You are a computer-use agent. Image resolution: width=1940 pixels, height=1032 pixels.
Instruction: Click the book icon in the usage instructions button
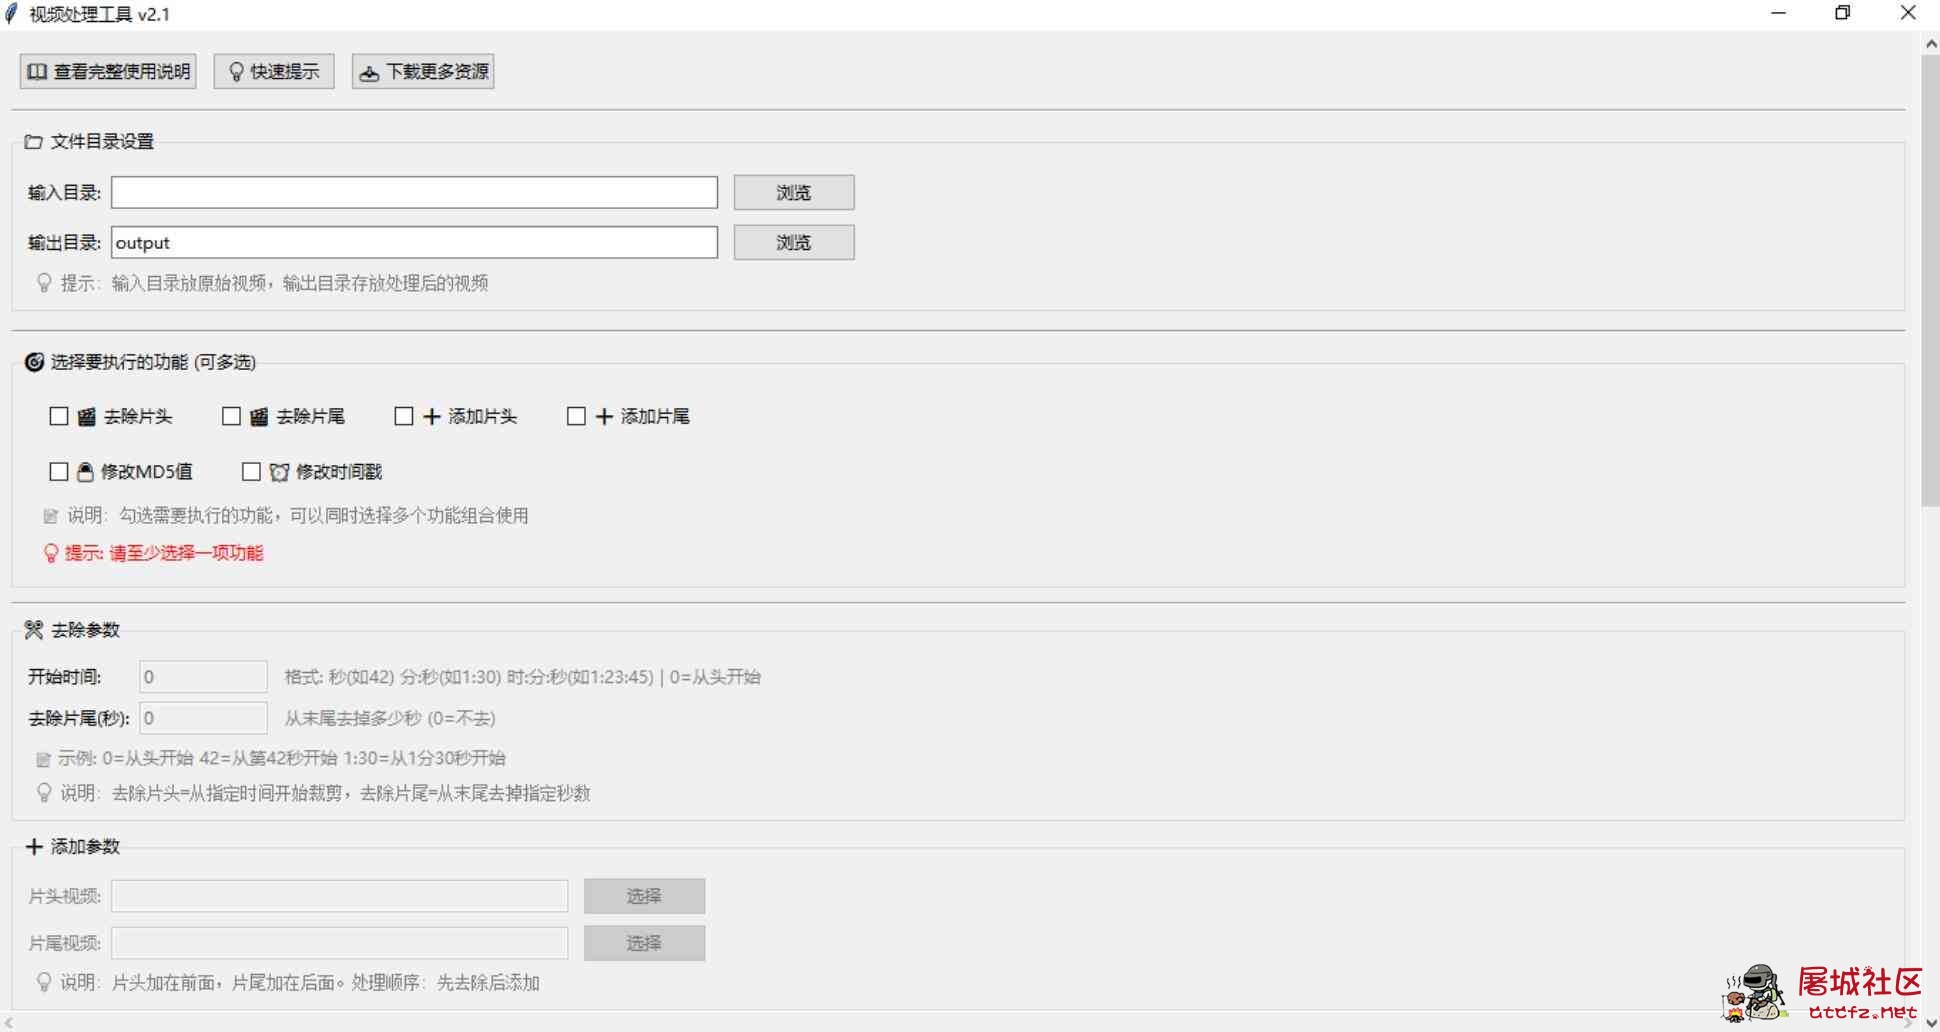click(37, 72)
